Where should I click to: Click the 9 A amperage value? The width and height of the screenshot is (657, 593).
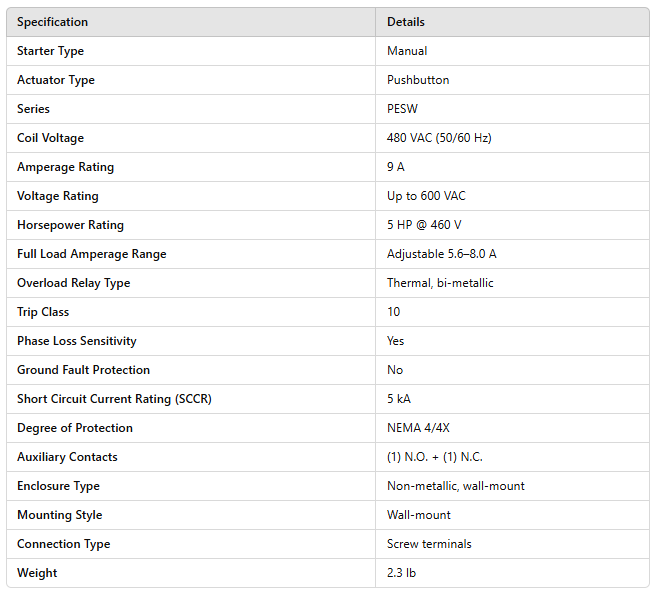pos(396,167)
